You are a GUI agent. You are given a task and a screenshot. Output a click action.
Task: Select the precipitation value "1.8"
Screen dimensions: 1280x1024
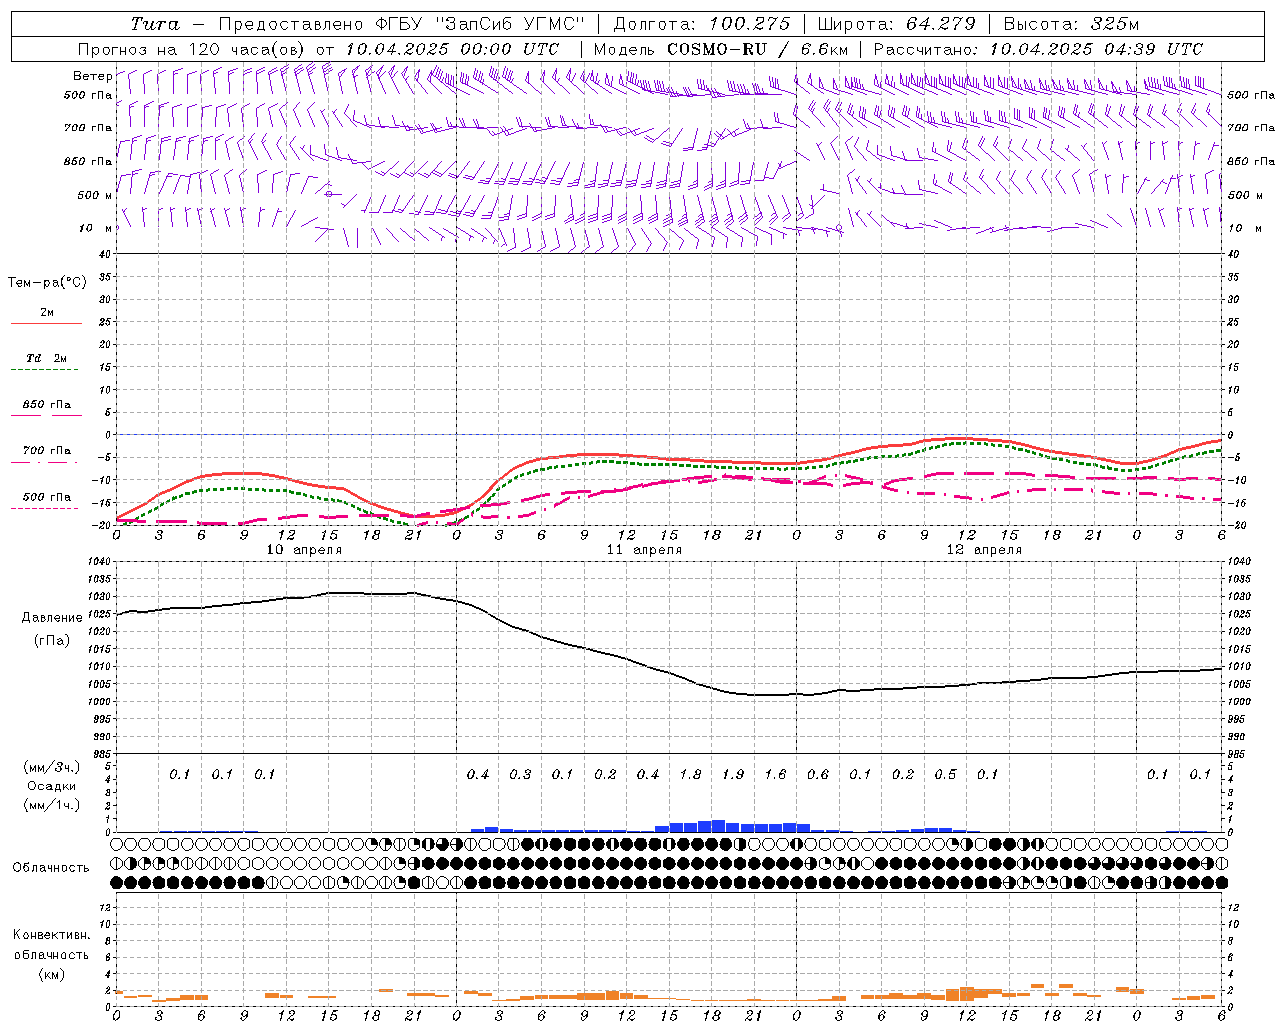pos(690,774)
